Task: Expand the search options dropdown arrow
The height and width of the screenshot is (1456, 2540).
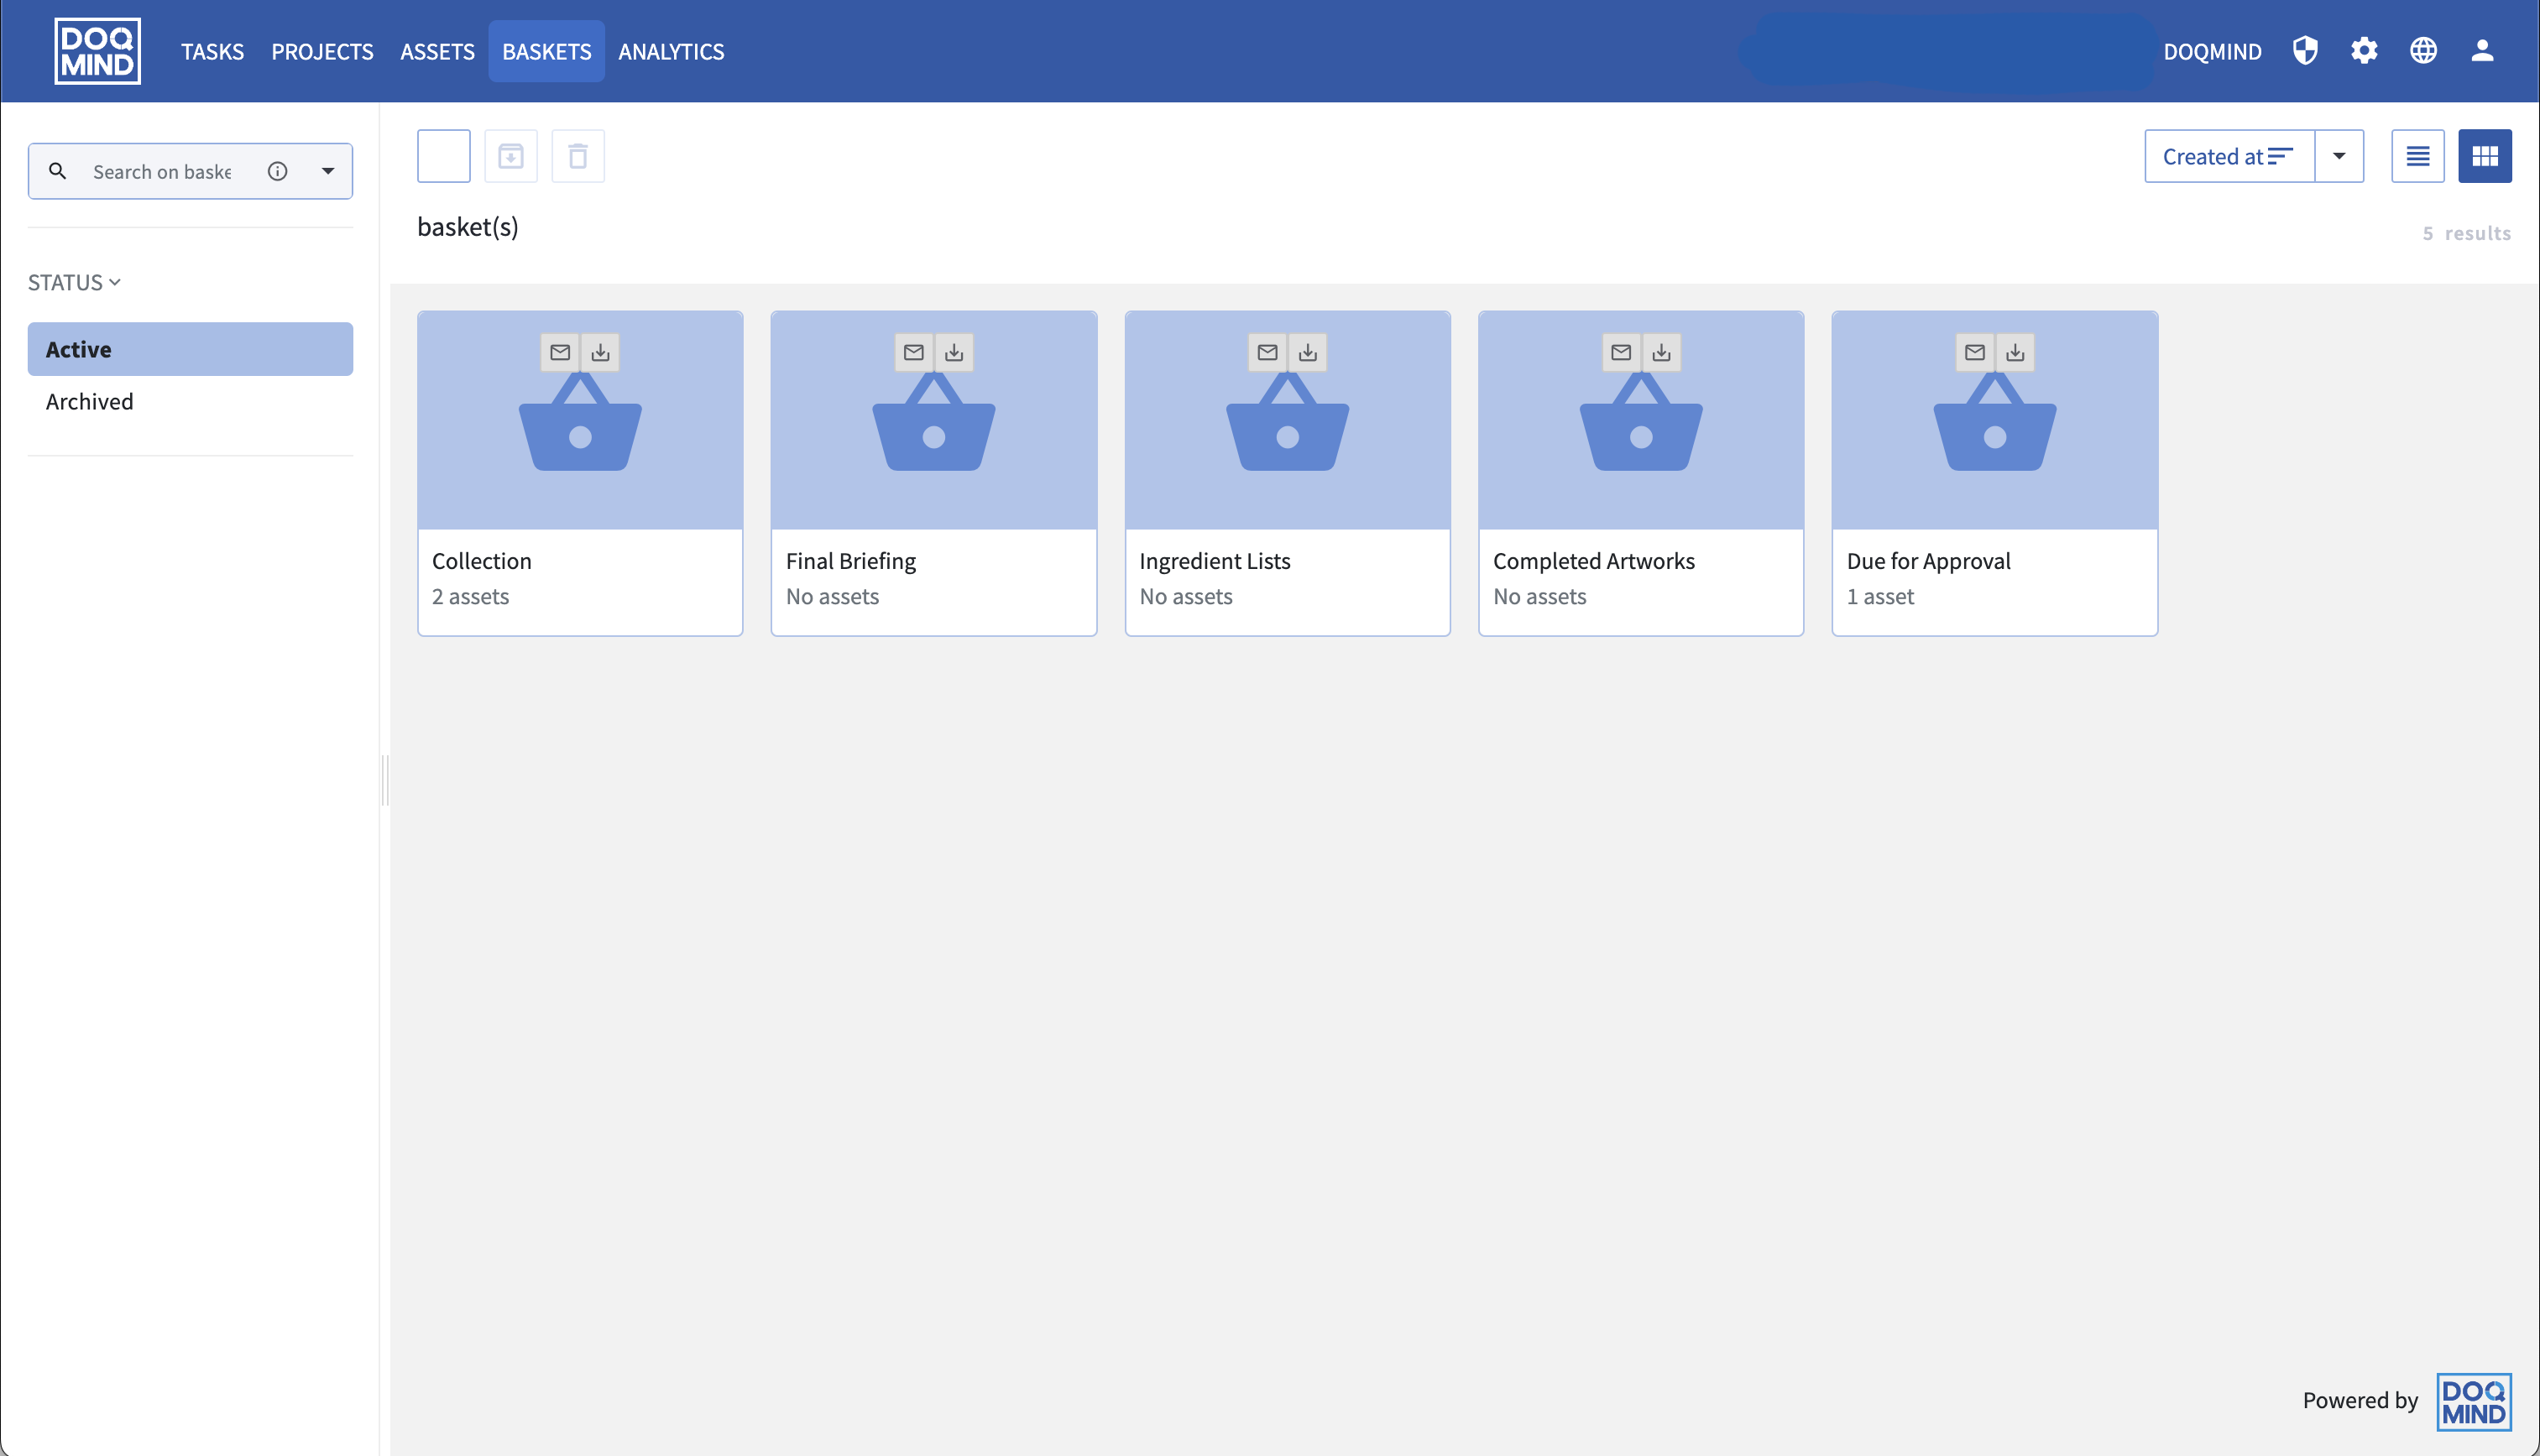Action: (x=328, y=171)
